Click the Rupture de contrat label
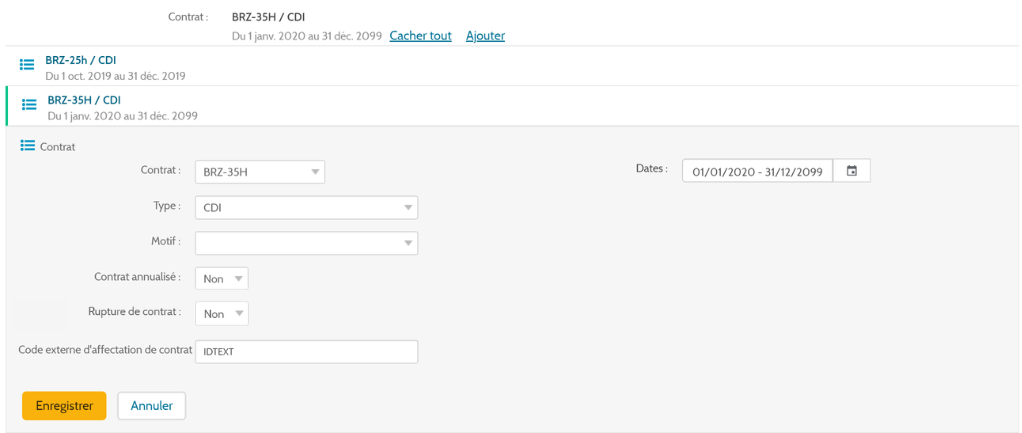 [134, 311]
